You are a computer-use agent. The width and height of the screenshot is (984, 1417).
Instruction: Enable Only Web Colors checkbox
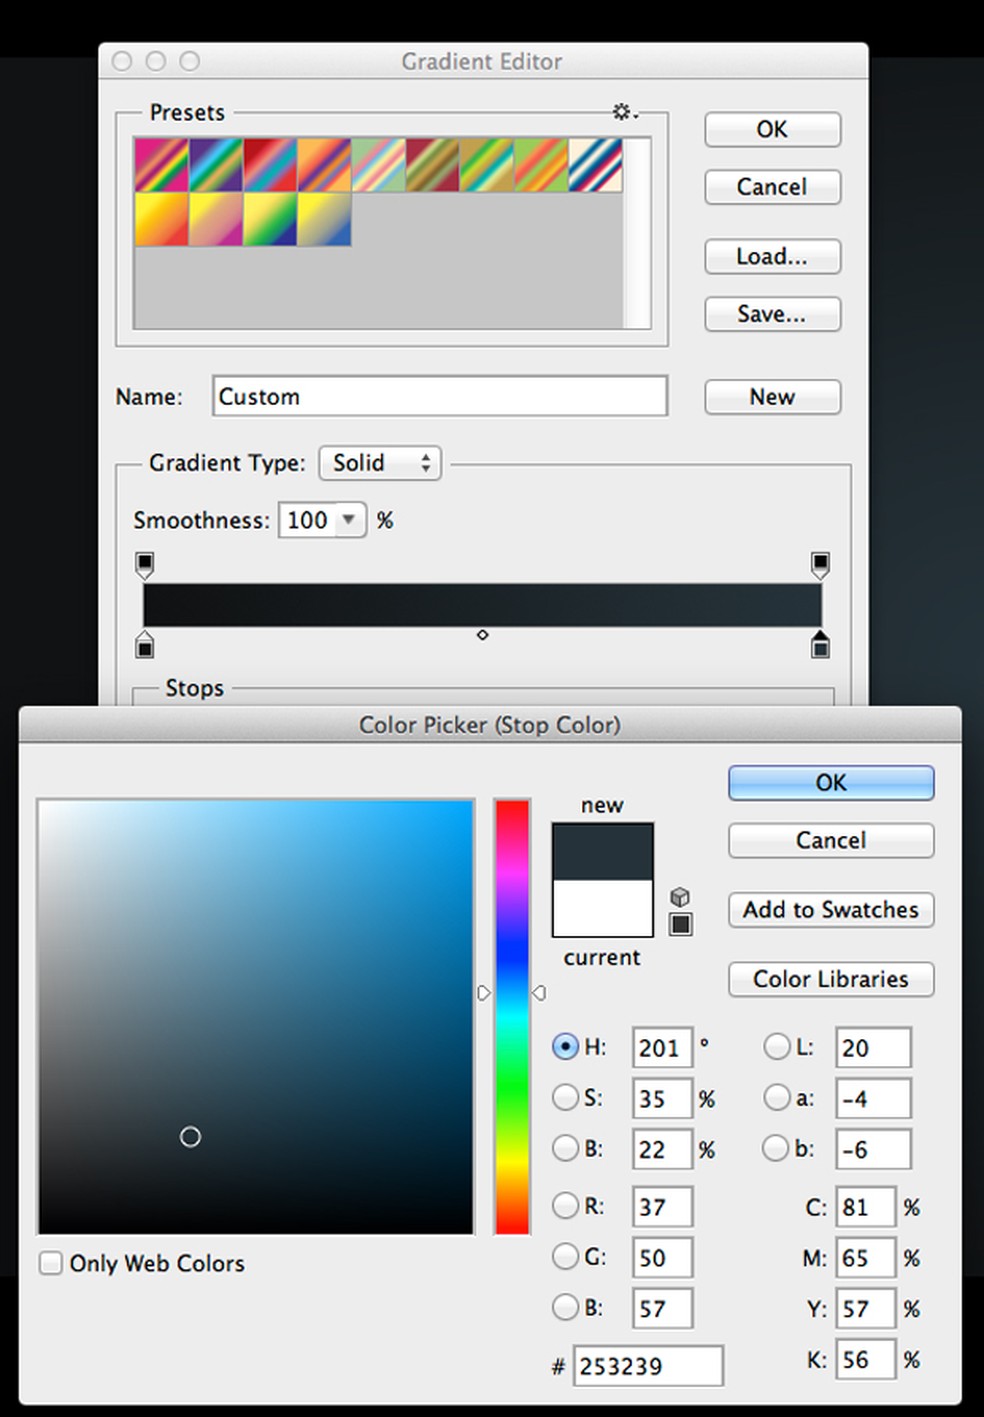coord(50,1263)
